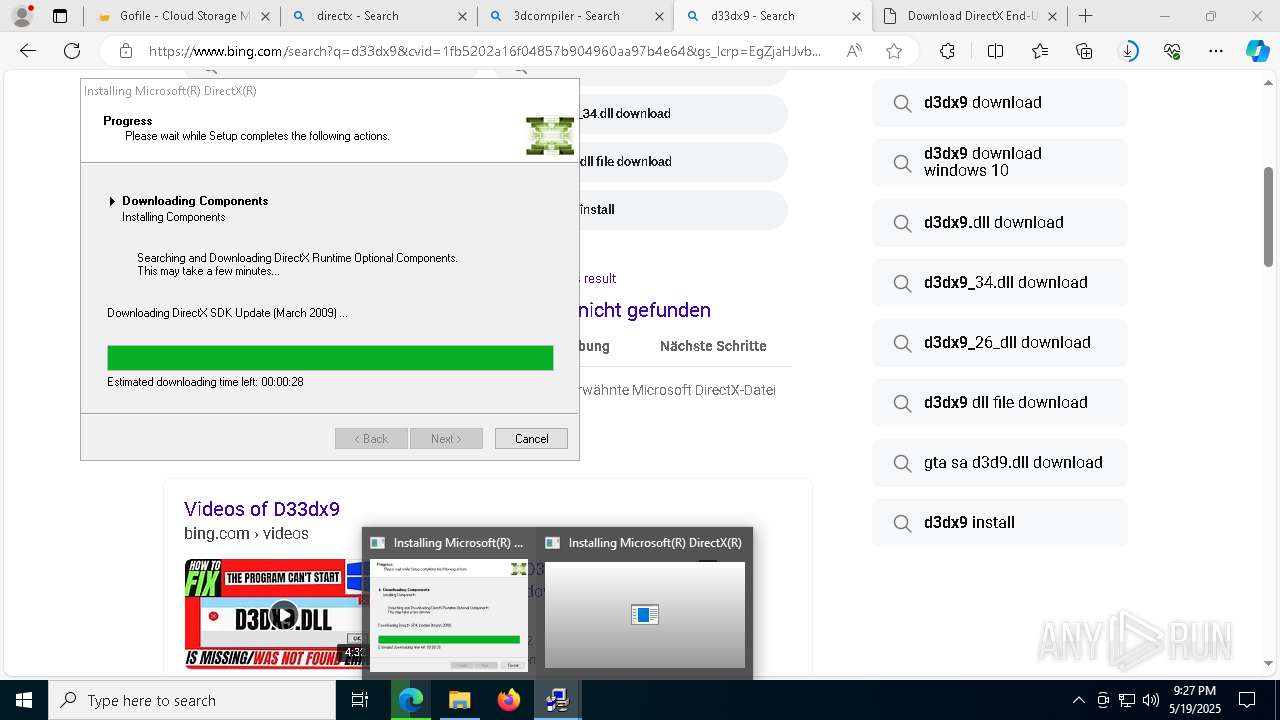Screen dimensions: 1280x720
Task: Switch to Download DirectX End-User tab
Action: (970, 16)
